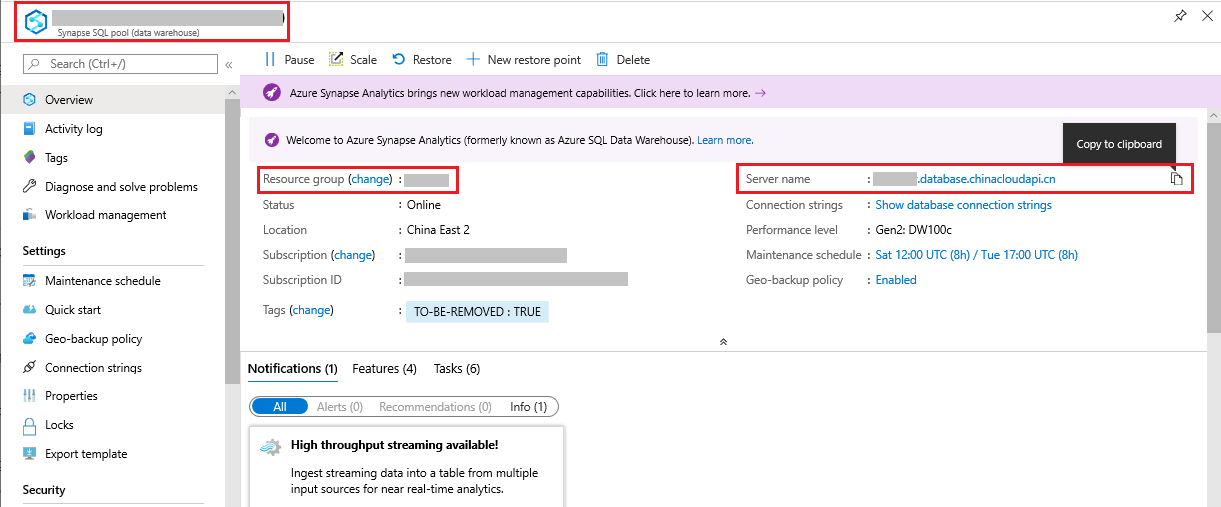Switch to the Tasks (6) tab

[456, 369]
